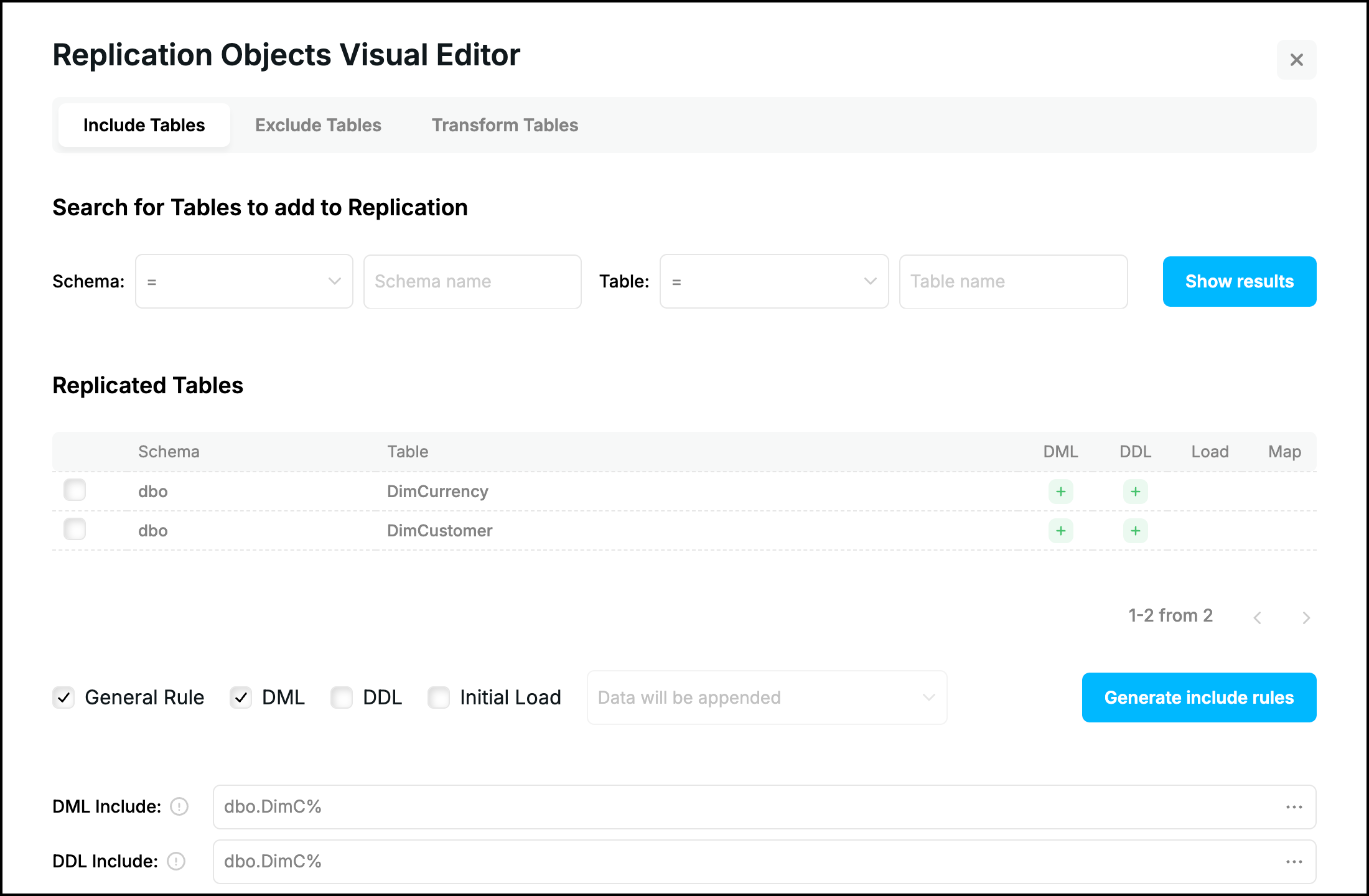
Task: Click the Show results button
Action: 1240,281
